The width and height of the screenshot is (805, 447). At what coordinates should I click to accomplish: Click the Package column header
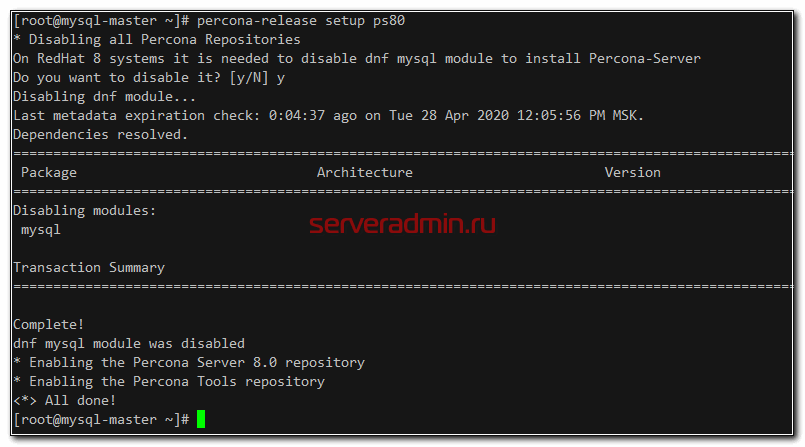pyautogui.click(x=48, y=172)
